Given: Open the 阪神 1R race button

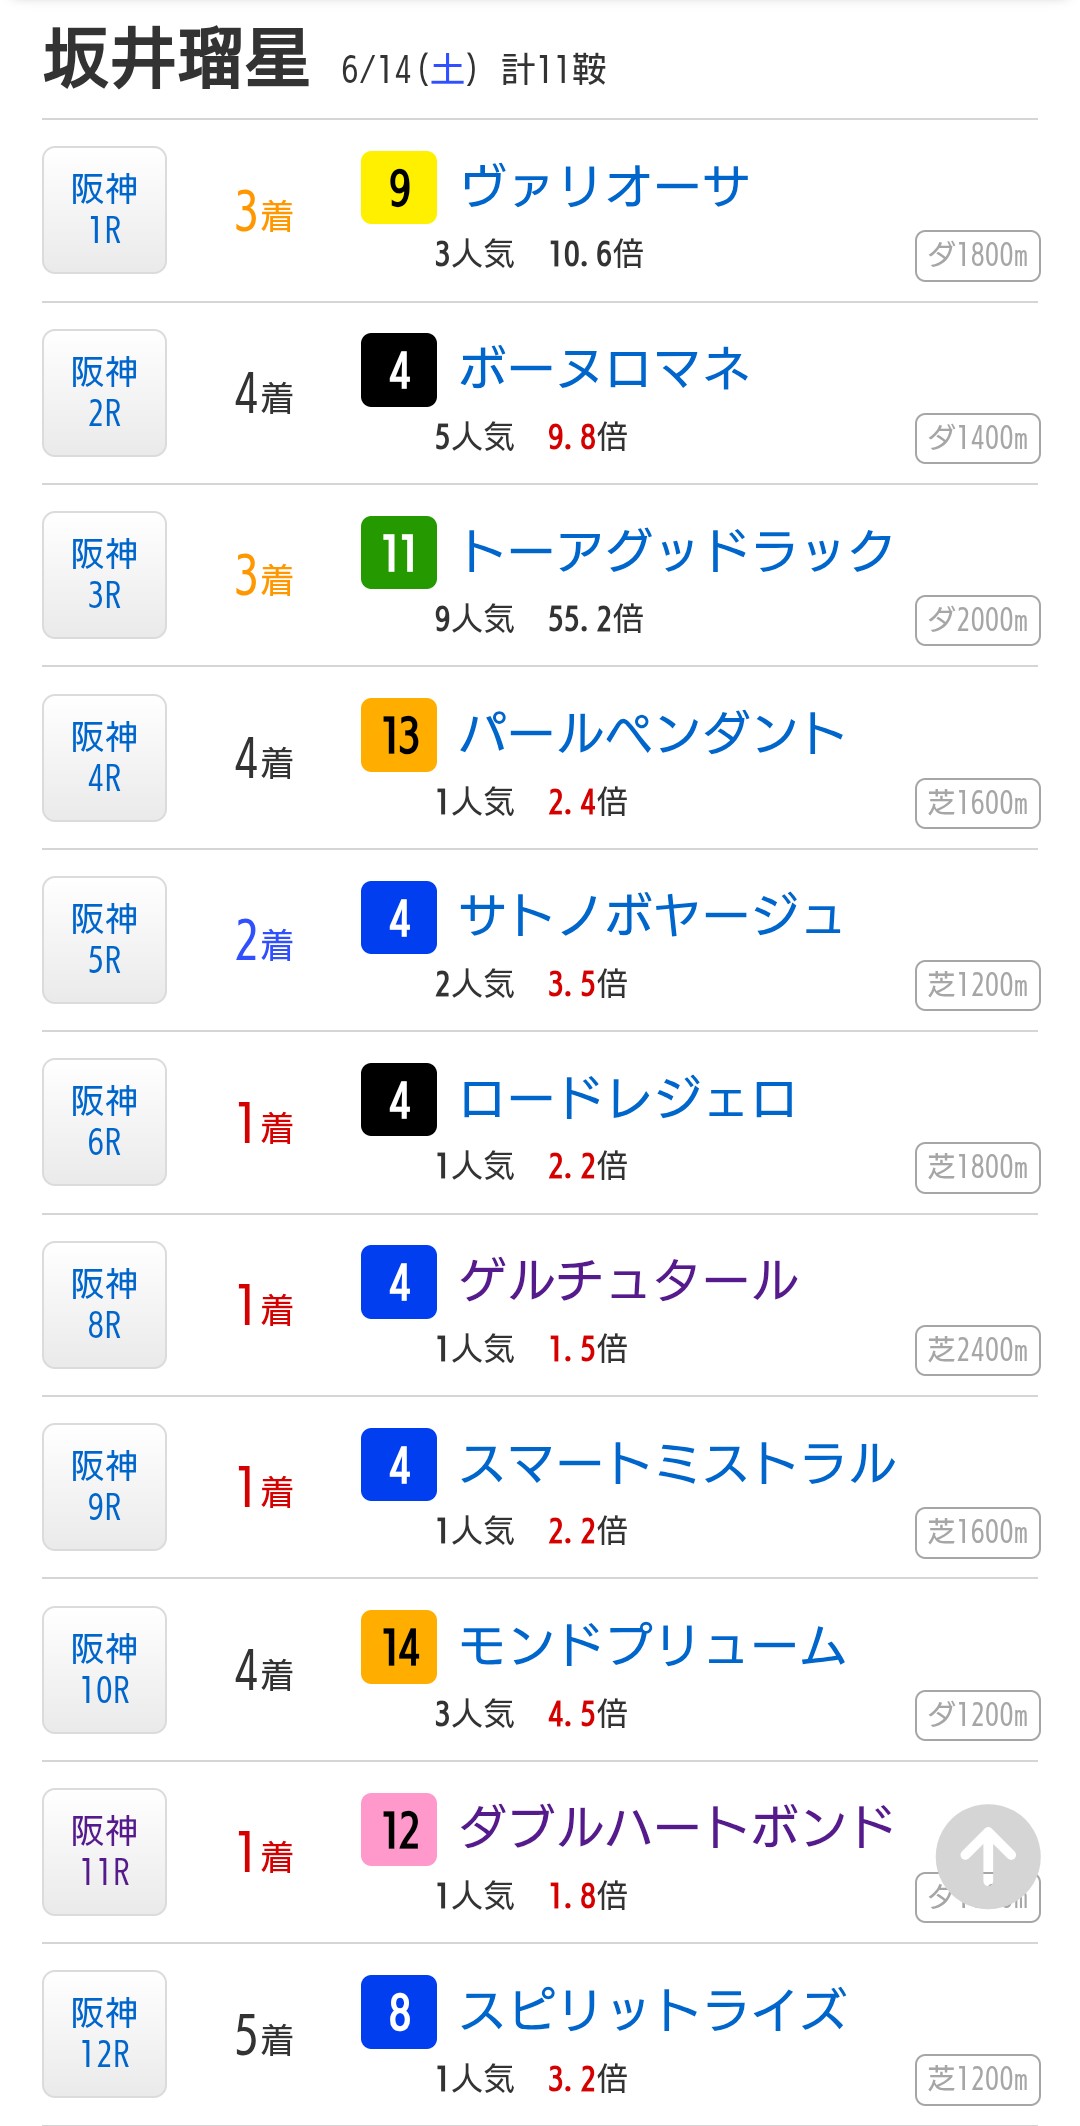Looking at the screenshot, I should point(104,210).
